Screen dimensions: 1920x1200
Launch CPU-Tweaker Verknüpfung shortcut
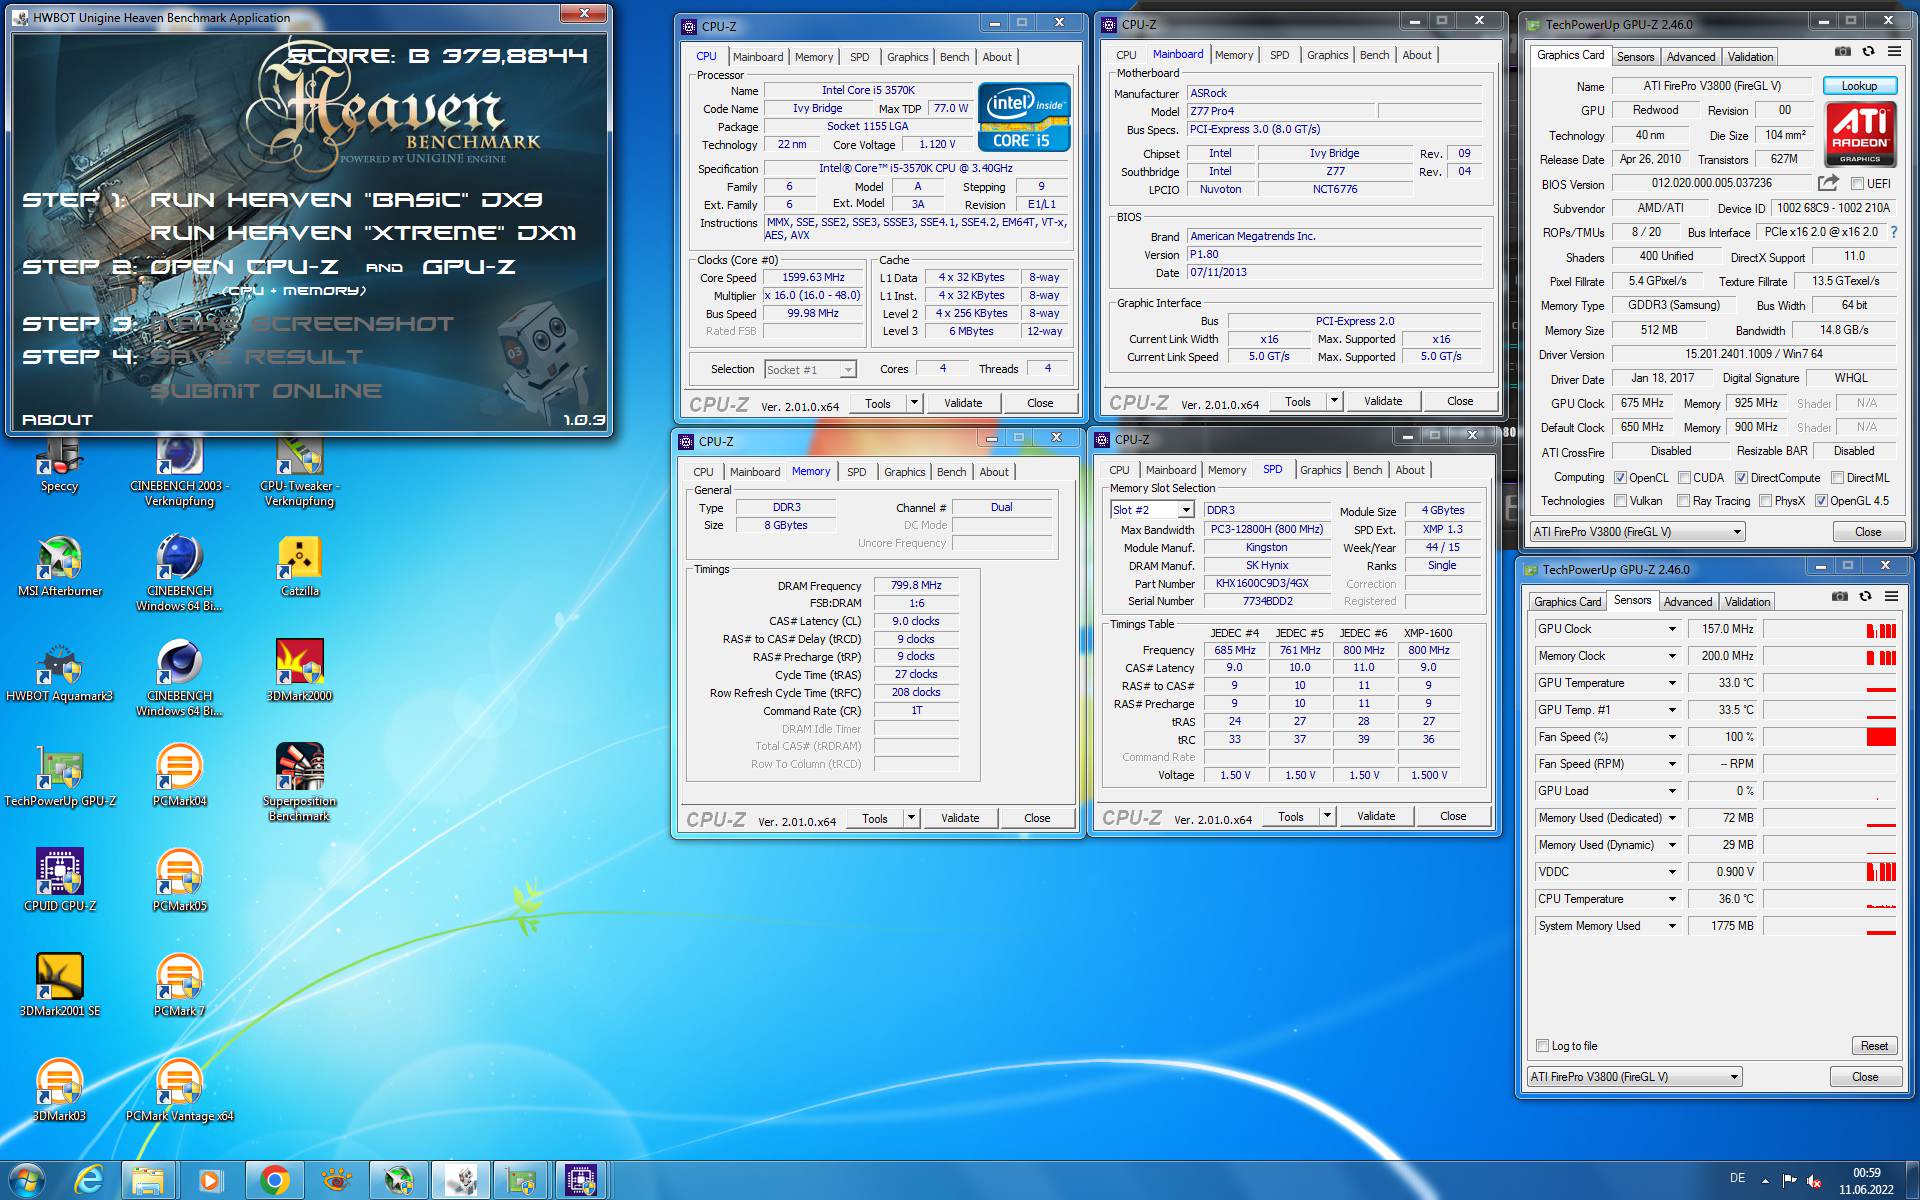(300, 472)
